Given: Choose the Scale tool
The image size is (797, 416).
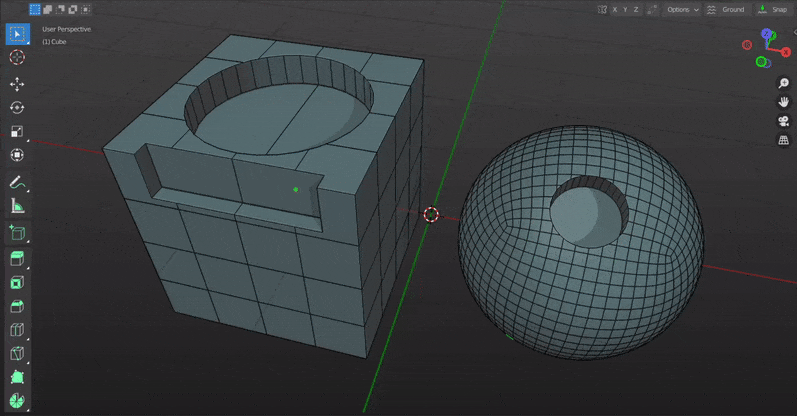Looking at the screenshot, I should click(17, 131).
